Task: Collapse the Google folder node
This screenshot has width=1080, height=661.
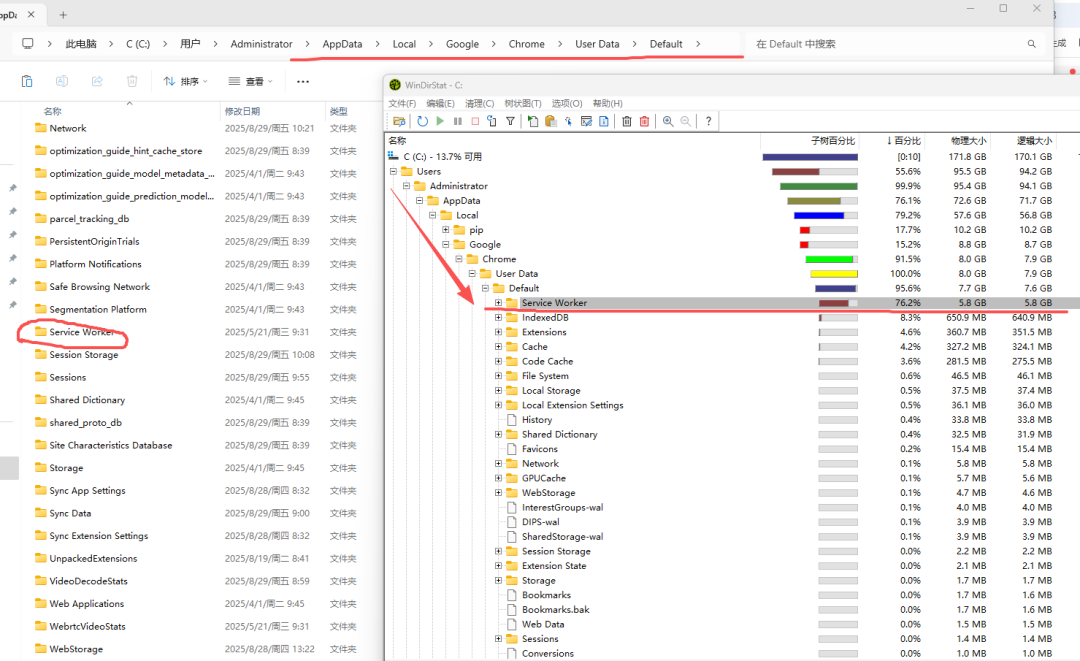Action: coord(446,245)
